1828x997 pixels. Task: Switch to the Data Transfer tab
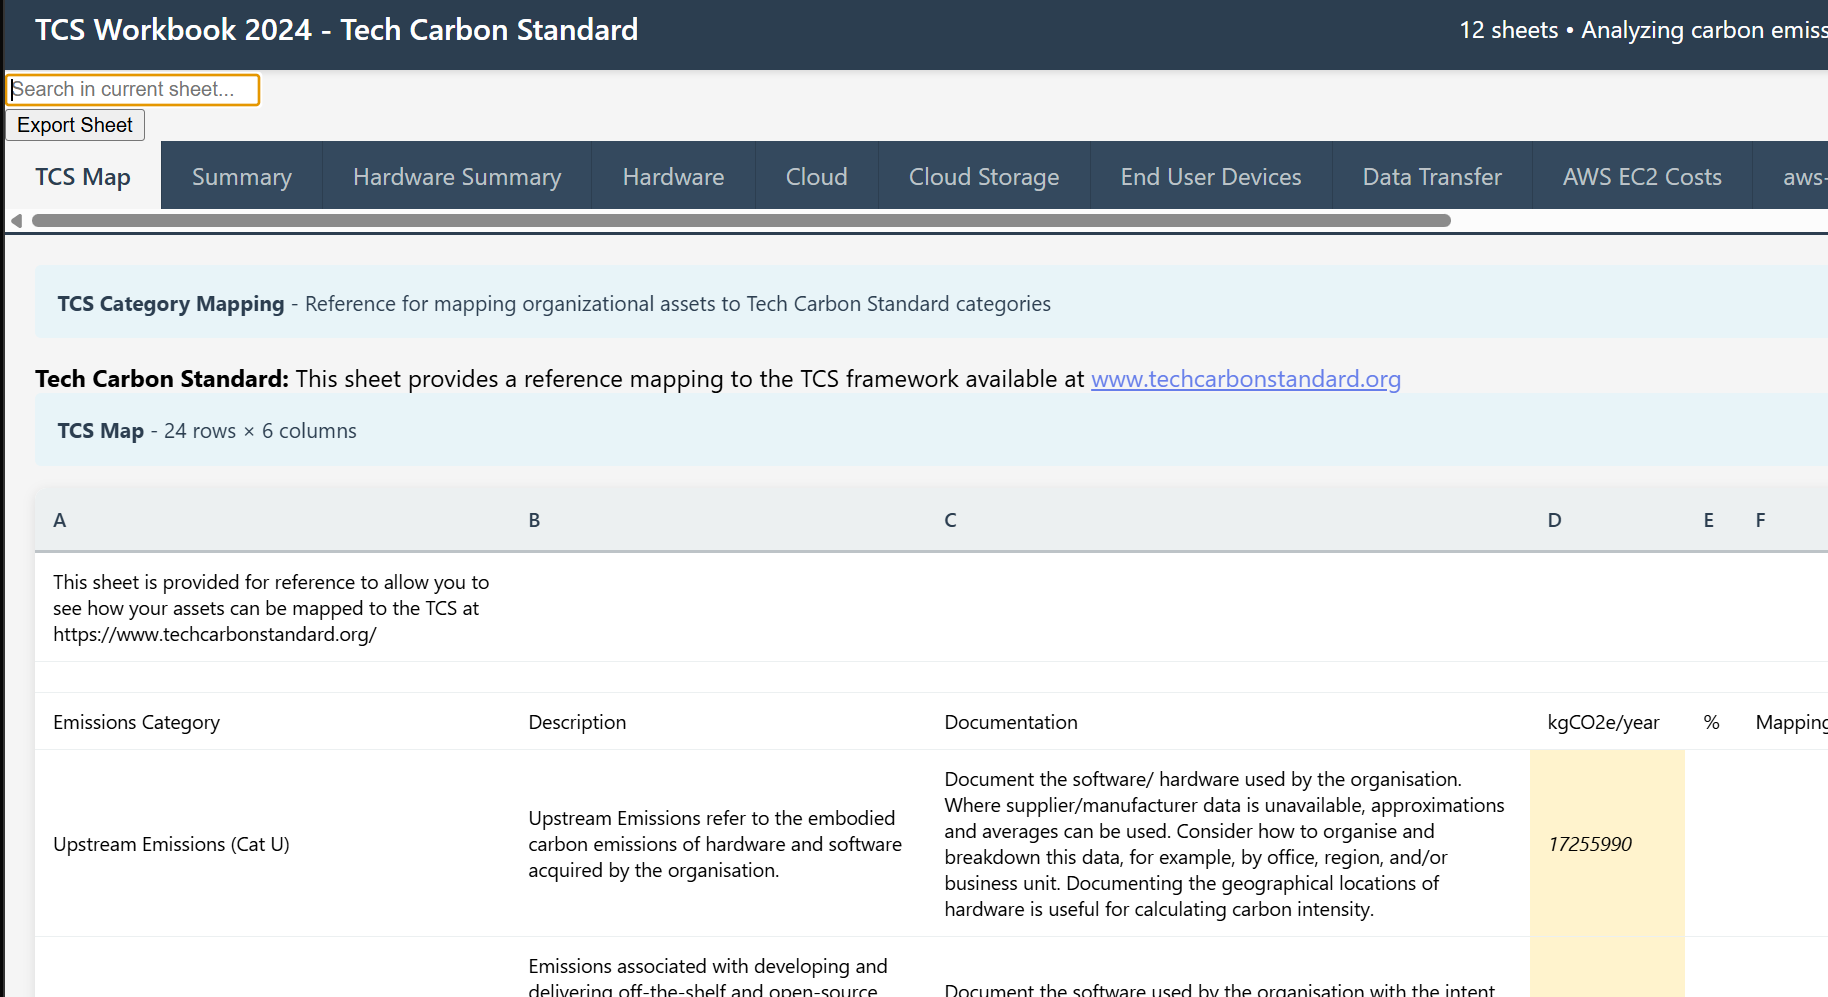click(x=1432, y=176)
